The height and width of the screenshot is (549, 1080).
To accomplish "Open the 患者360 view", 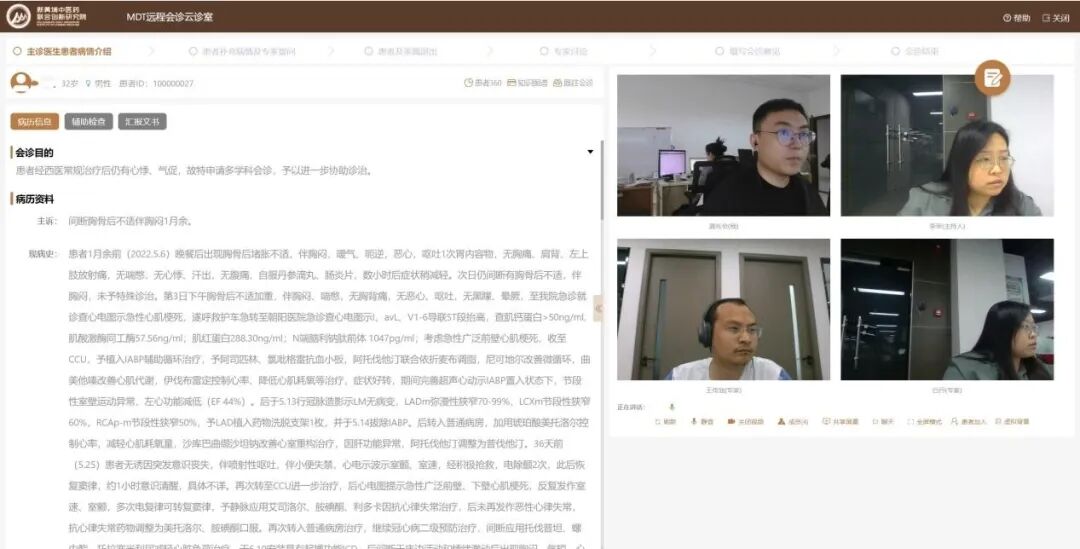I will coord(483,83).
